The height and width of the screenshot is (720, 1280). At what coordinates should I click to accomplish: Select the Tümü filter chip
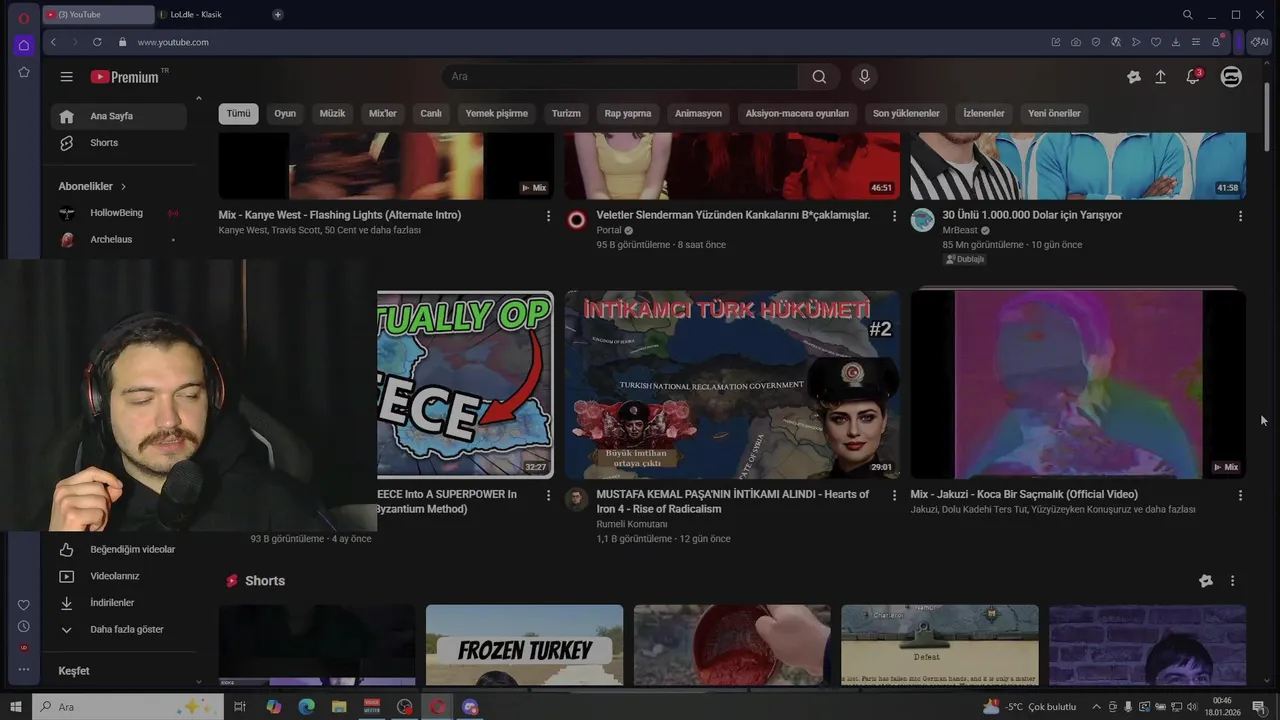pyautogui.click(x=238, y=114)
